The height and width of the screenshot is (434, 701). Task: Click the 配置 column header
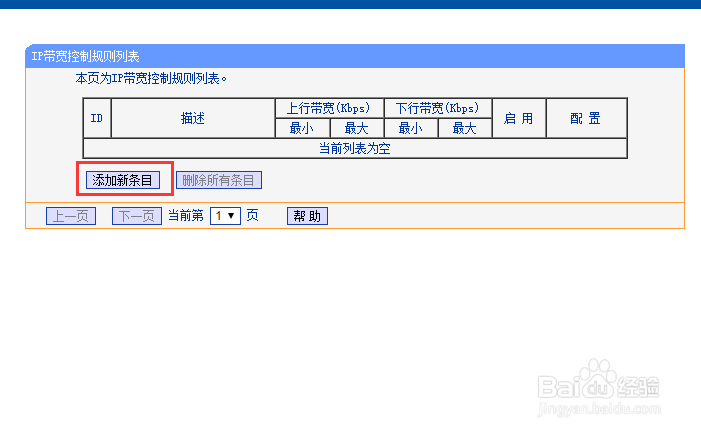[x=586, y=118]
